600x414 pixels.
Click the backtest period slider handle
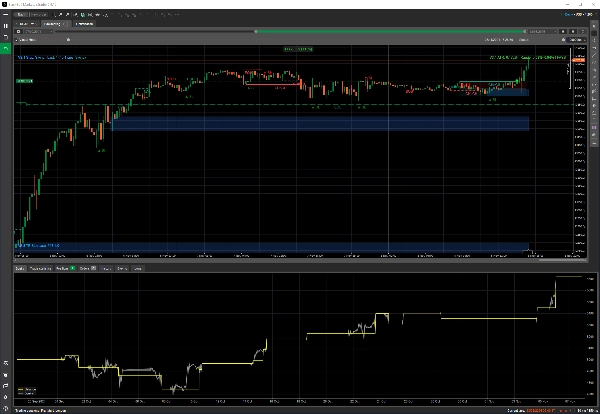256,31
